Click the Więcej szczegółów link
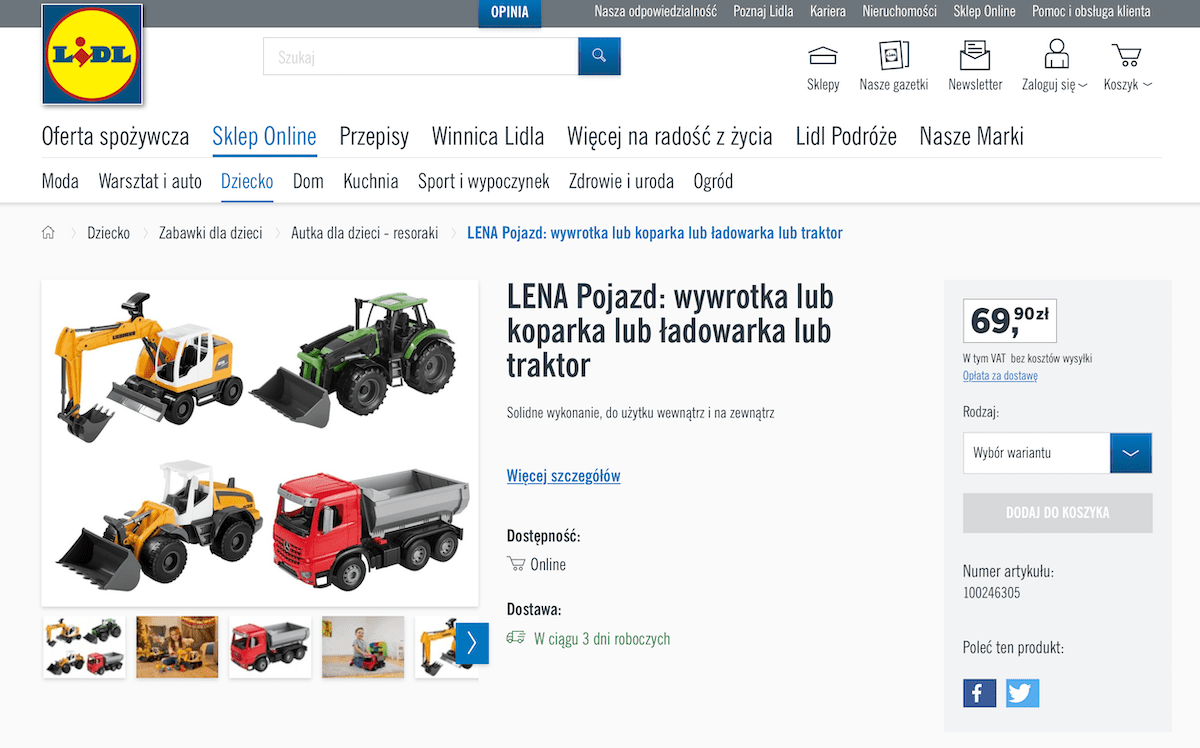 coord(563,476)
